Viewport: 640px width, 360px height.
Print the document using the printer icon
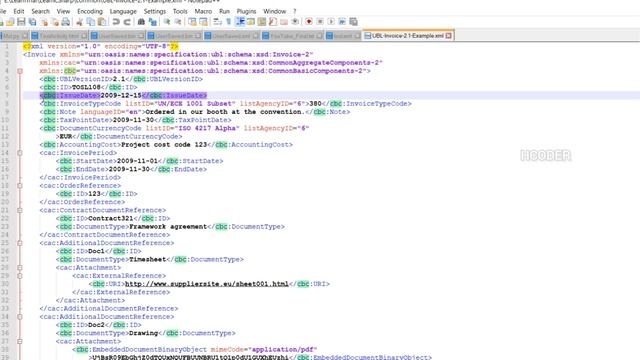tap(65, 22)
